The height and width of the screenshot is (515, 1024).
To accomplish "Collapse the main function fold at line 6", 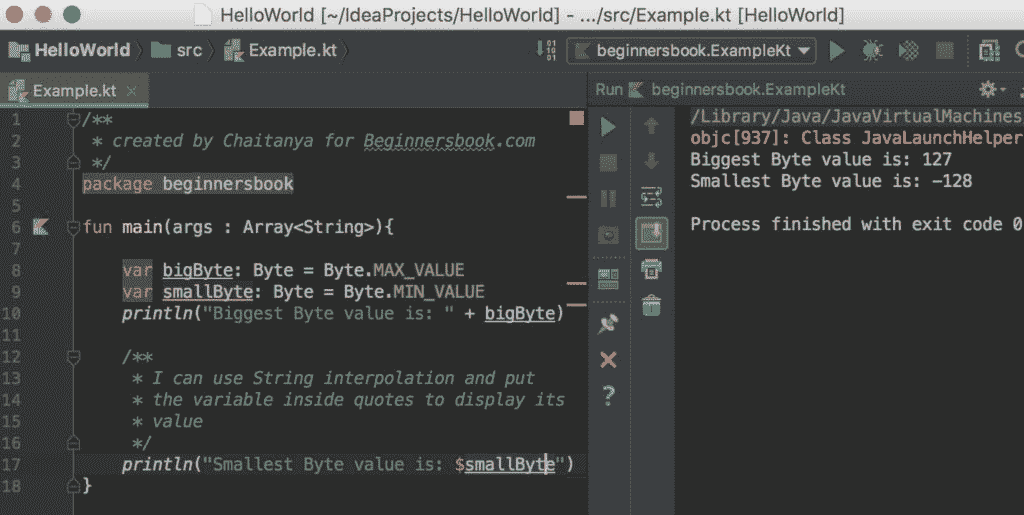I will [x=73, y=227].
